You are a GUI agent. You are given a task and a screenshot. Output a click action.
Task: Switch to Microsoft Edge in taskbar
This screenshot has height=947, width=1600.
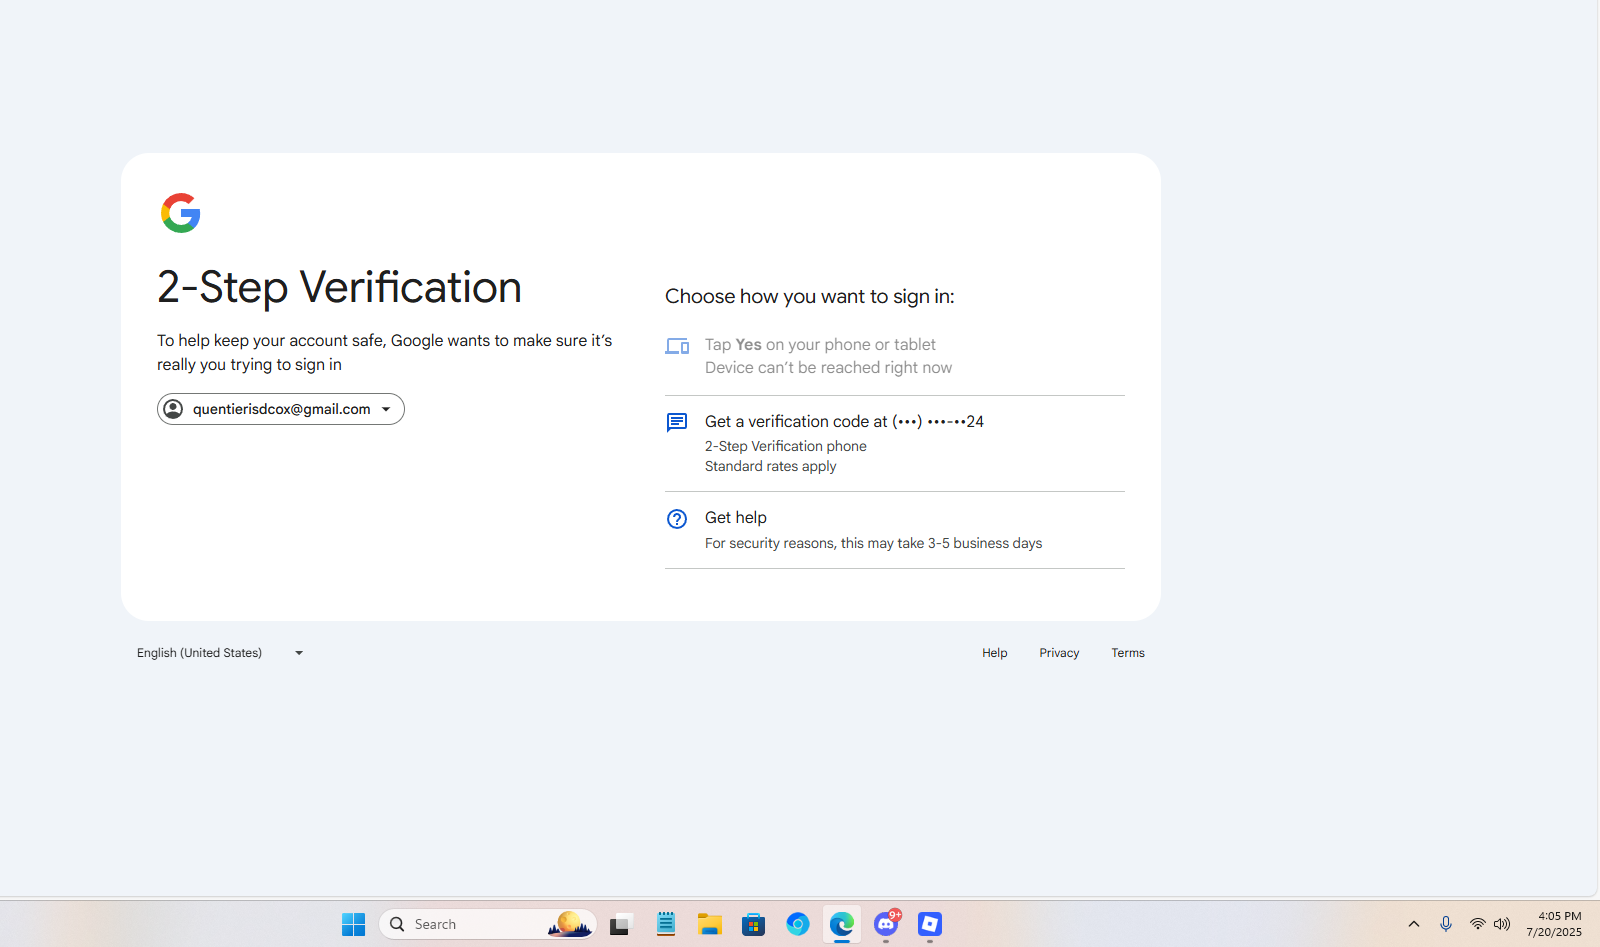click(x=842, y=924)
